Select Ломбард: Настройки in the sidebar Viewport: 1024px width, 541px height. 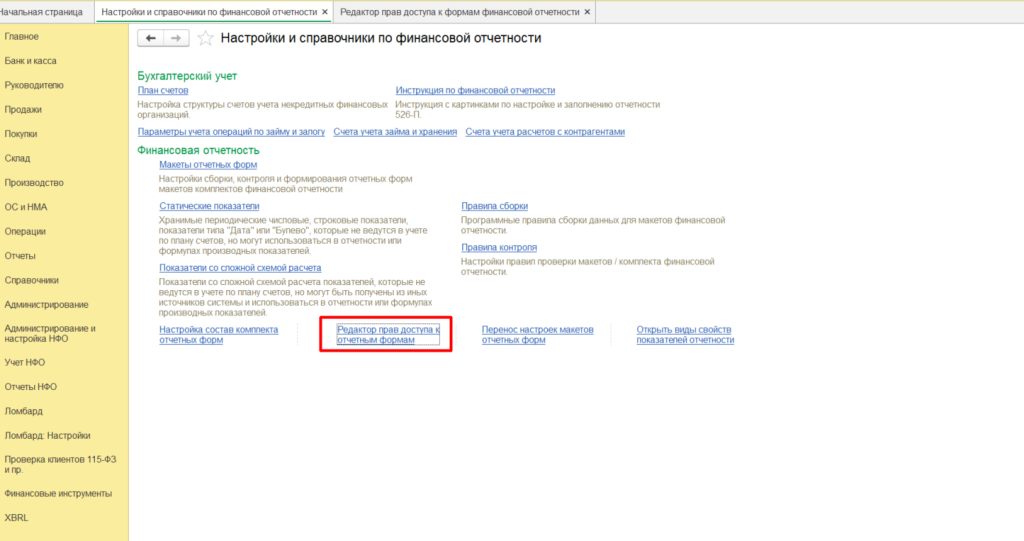(47, 436)
